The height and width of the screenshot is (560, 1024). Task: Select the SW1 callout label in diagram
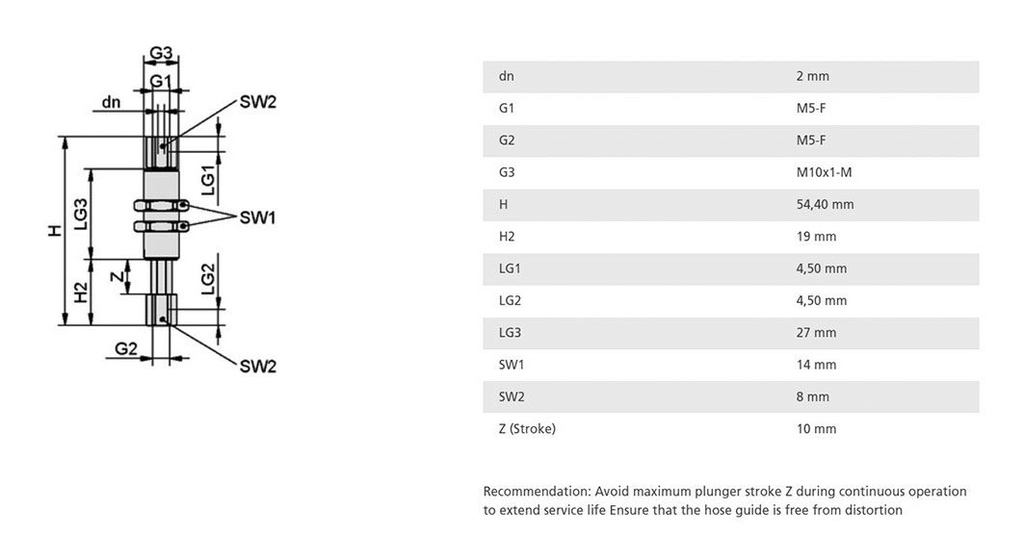tap(257, 217)
